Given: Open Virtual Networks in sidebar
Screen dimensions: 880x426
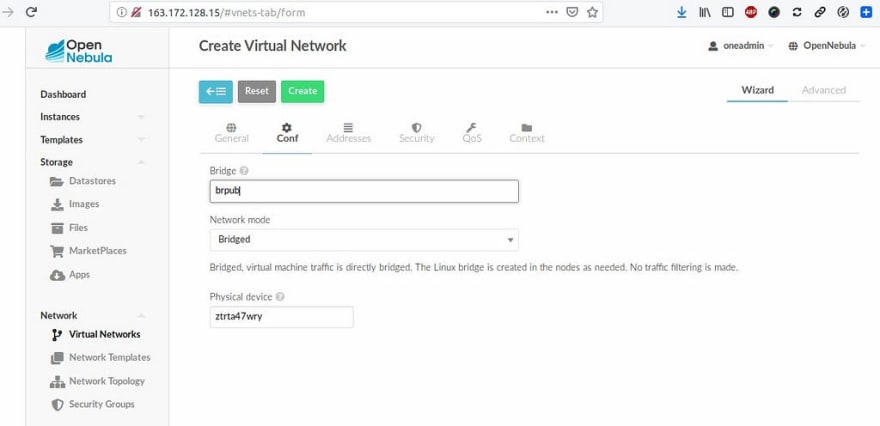Looking at the screenshot, I should click(104, 335).
